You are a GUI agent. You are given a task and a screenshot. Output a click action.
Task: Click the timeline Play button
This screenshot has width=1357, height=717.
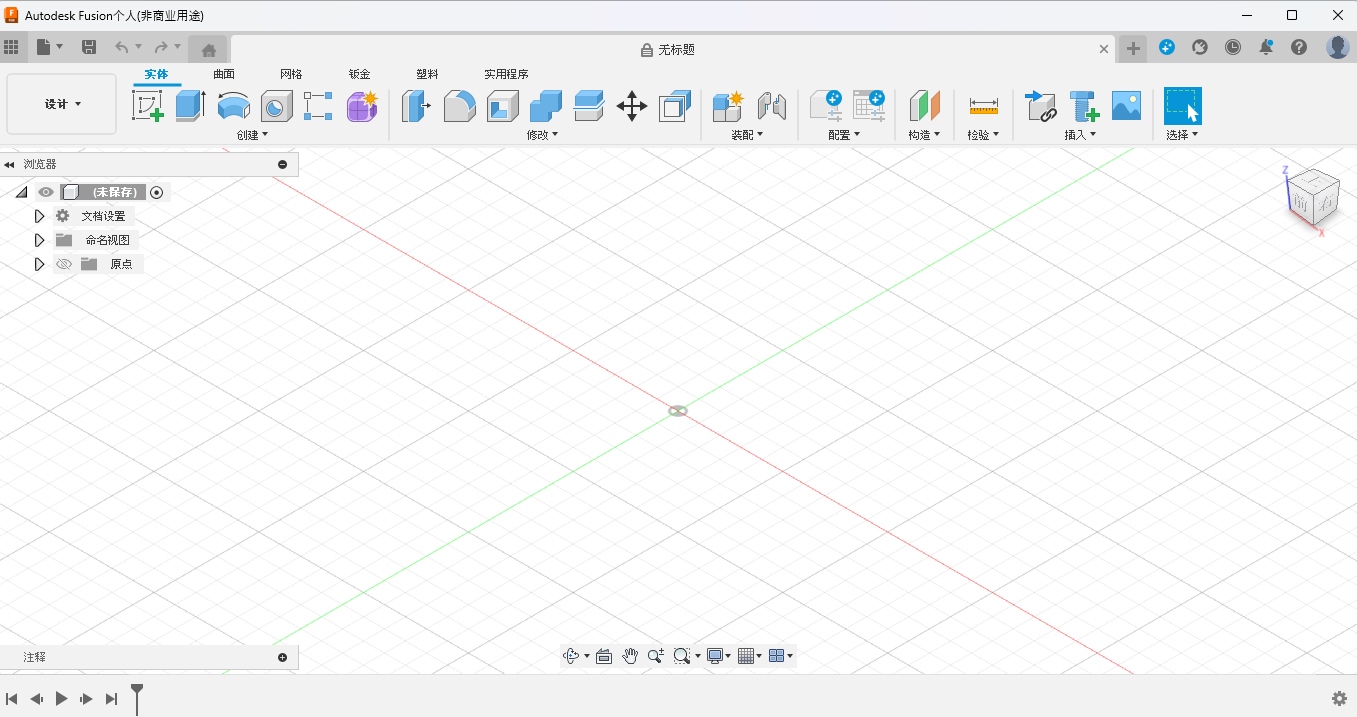click(61, 699)
